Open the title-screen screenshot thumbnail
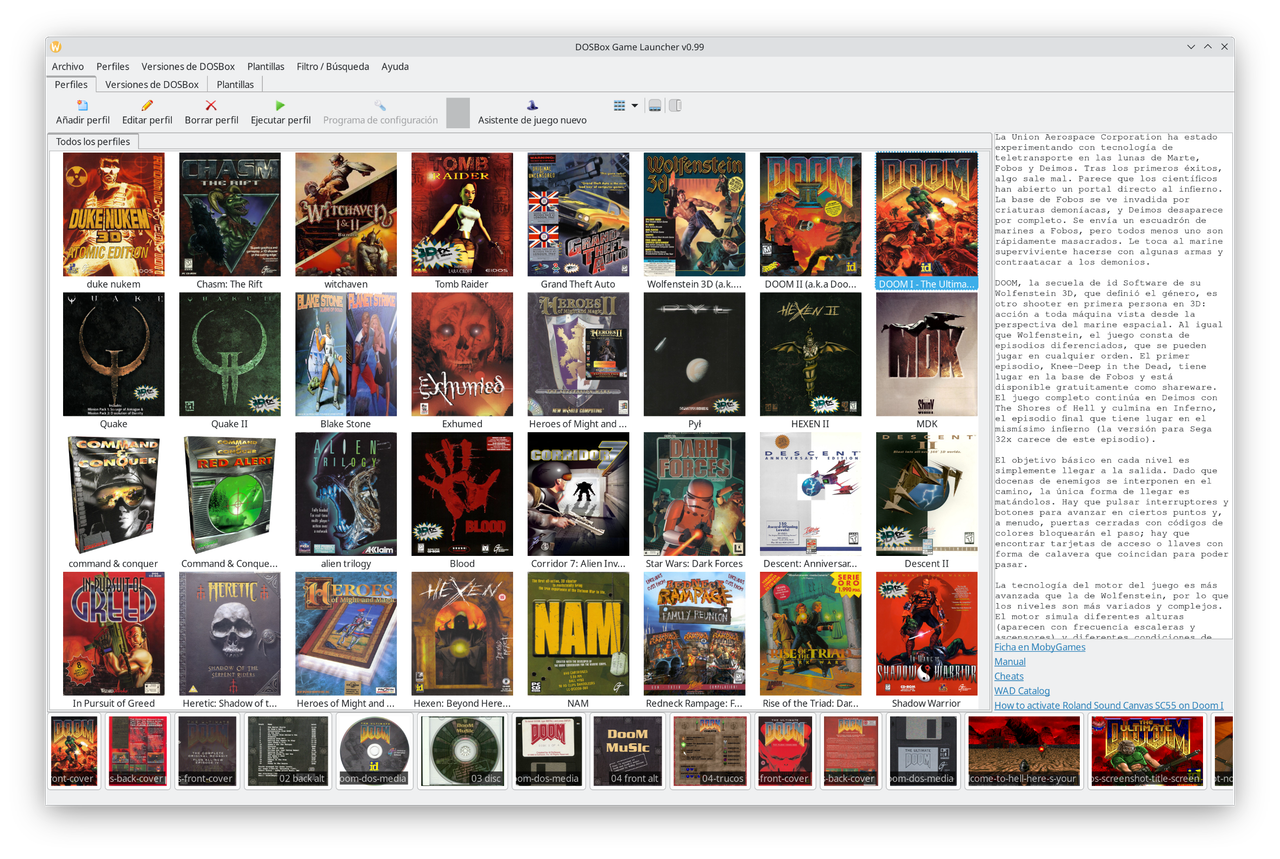Image resolution: width=1280 pixels, height=859 pixels. [x=1146, y=750]
